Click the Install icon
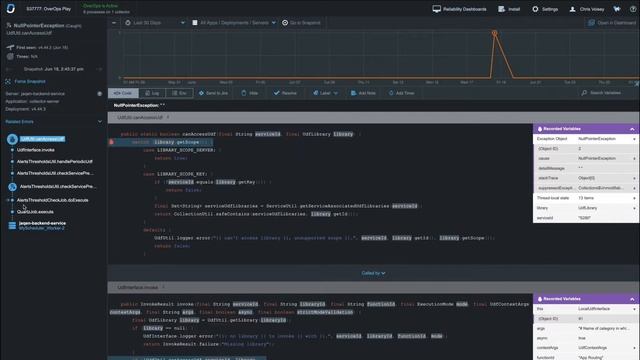 coord(501,9)
